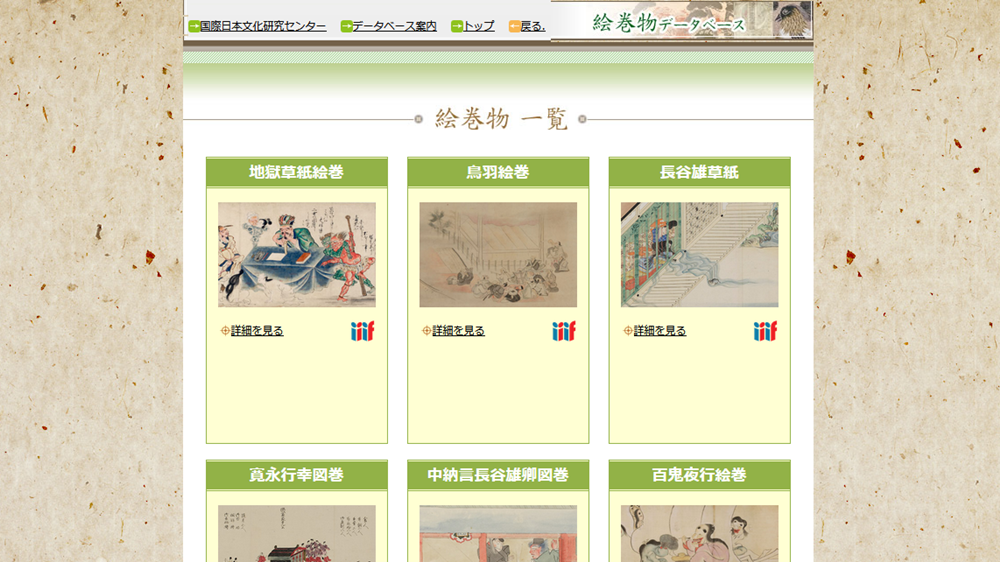Click the 戻る back link
The width and height of the screenshot is (1000, 562).
533,26
